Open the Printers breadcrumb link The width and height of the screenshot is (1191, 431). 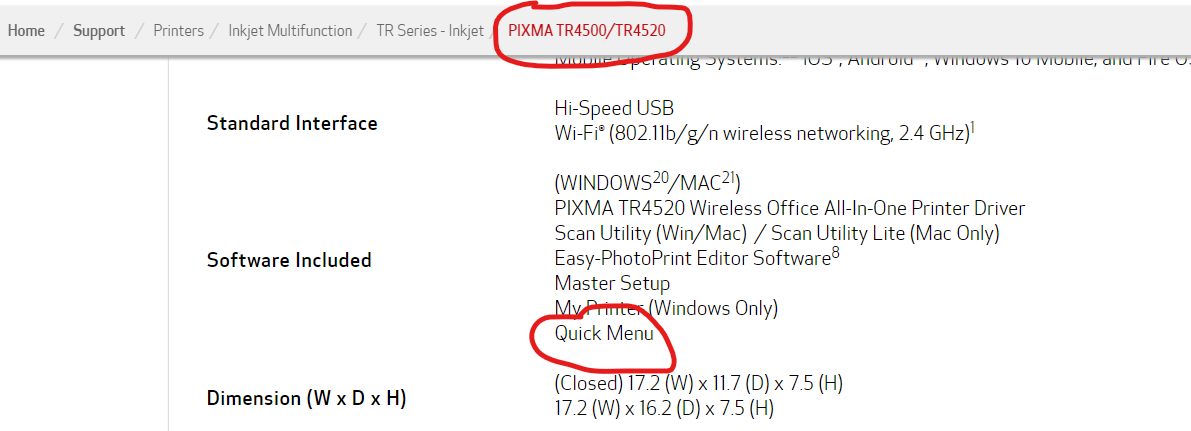pyautogui.click(x=179, y=30)
